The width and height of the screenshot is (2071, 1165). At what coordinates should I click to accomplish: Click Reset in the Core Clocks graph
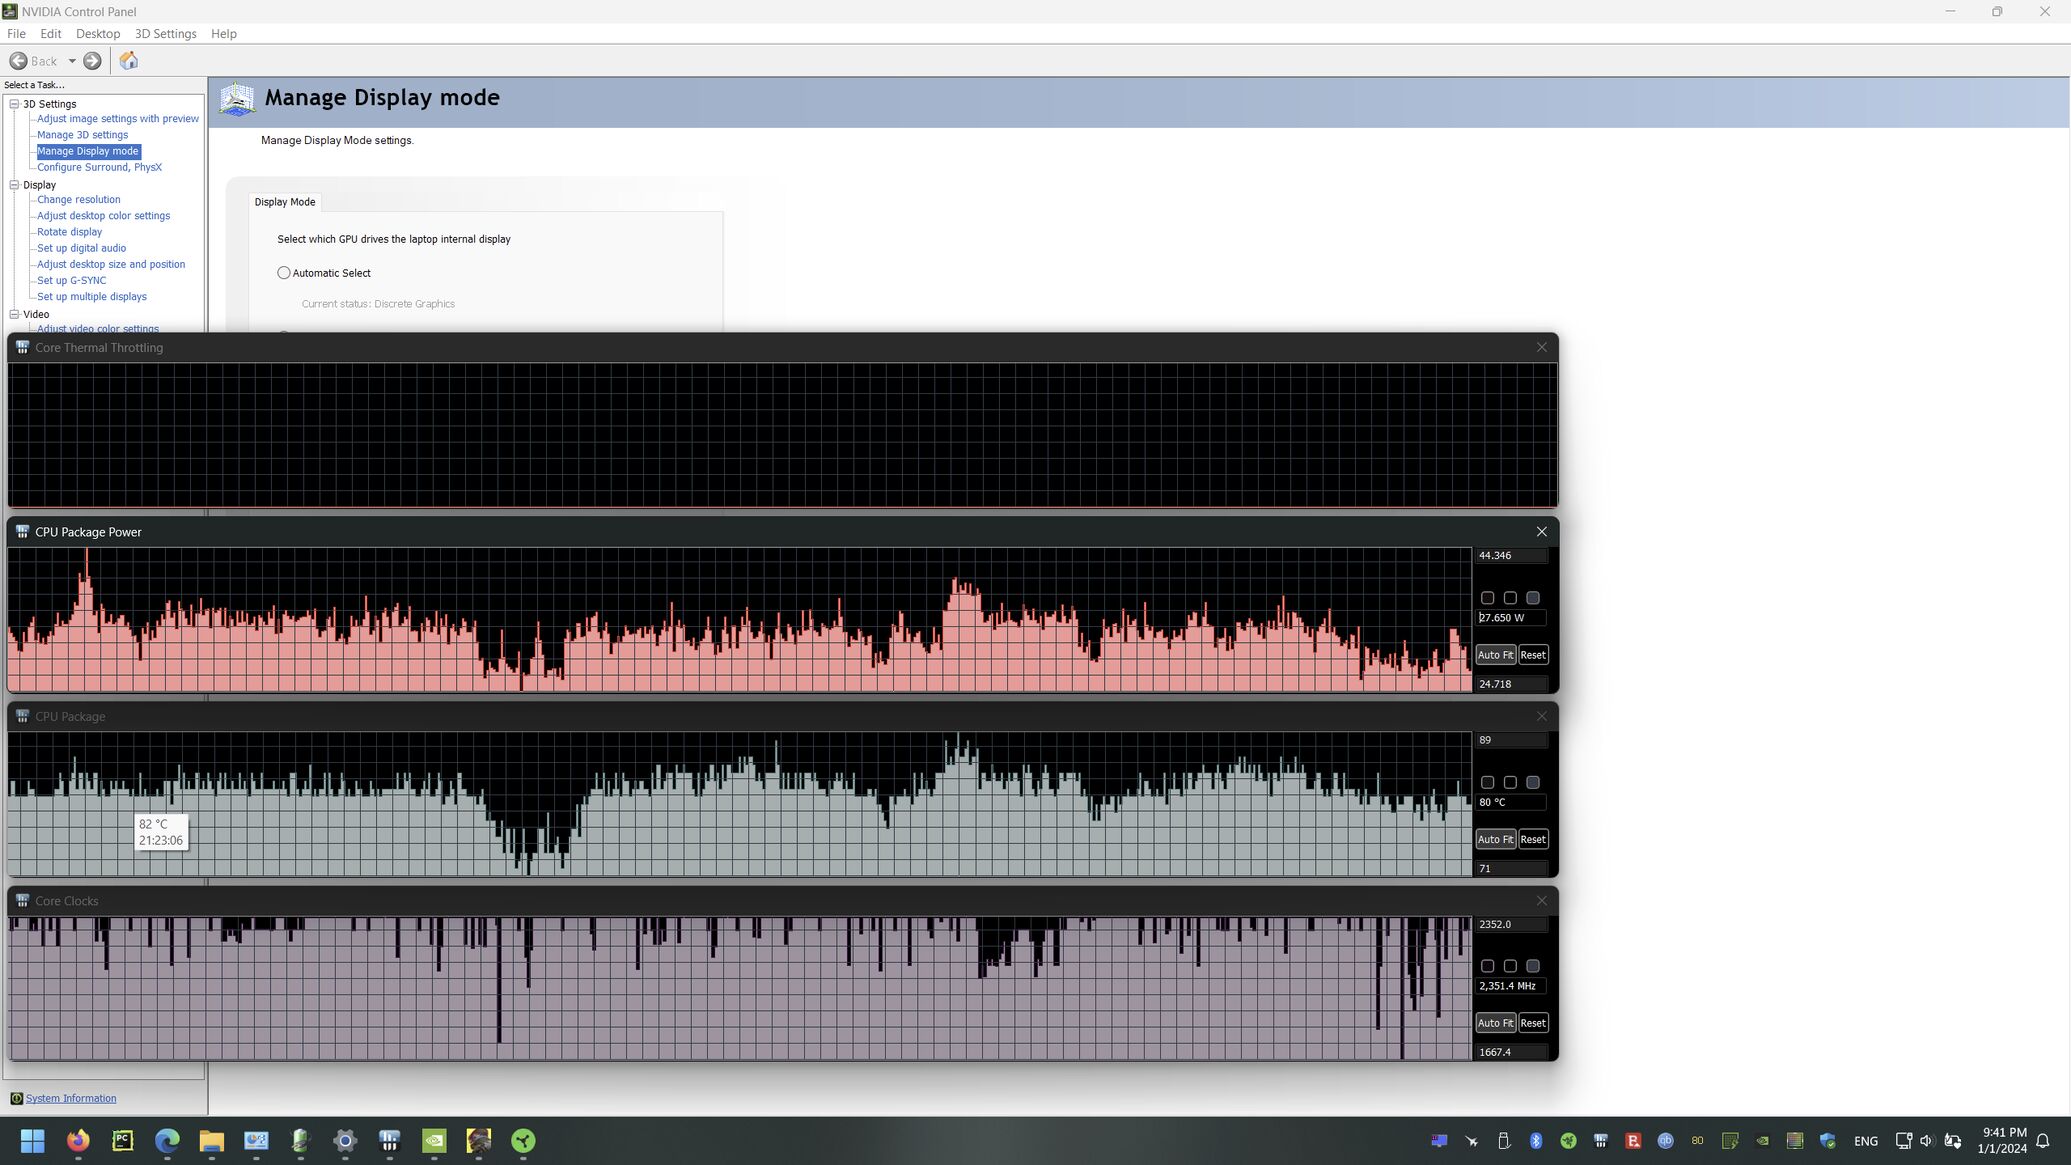[1533, 1023]
